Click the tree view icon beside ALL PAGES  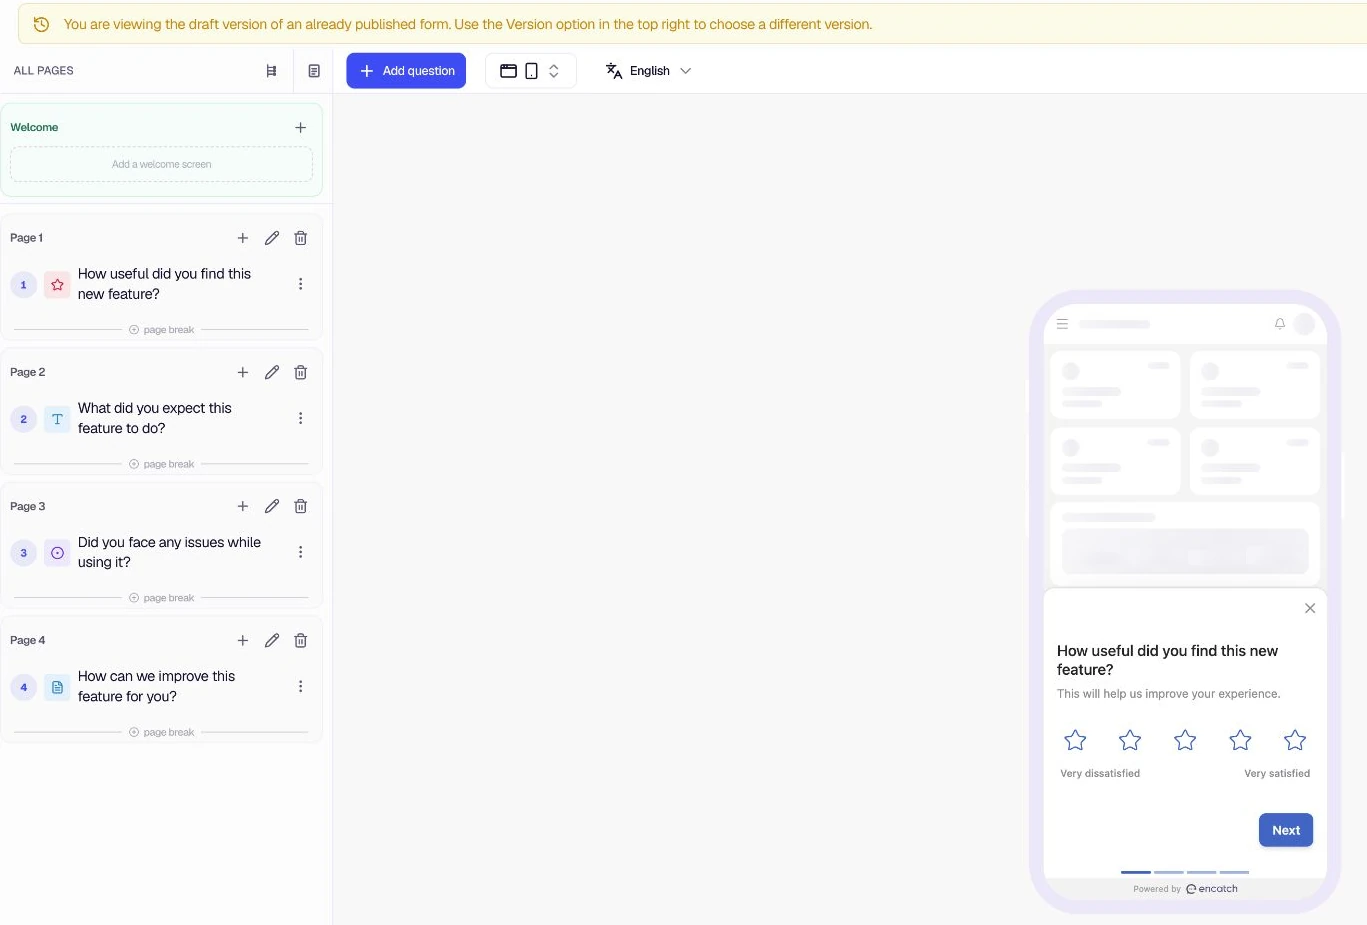271,71
